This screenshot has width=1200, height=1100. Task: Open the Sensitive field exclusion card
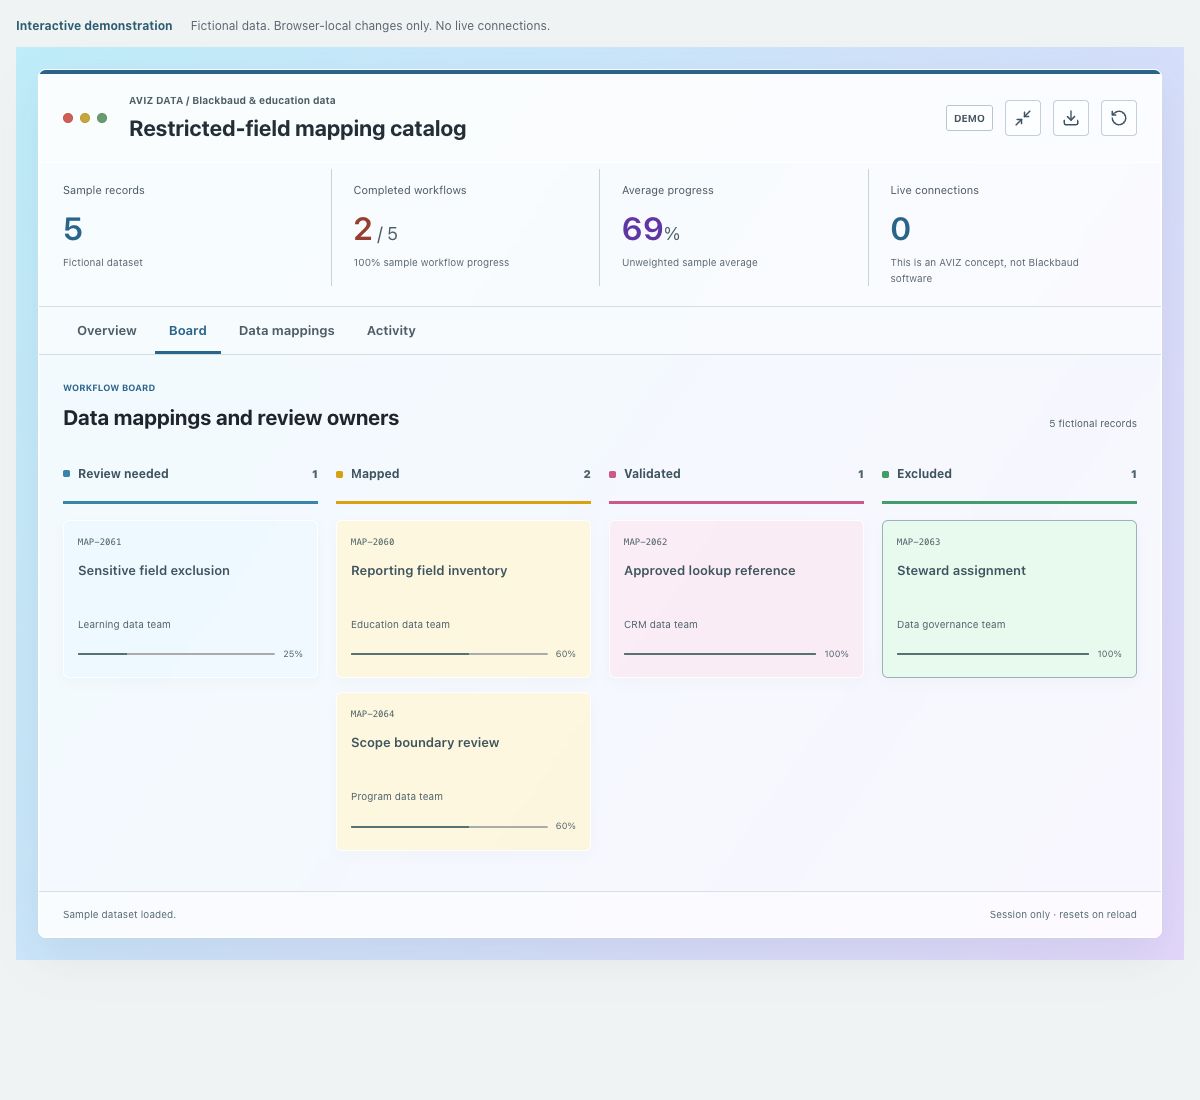click(190, 599)
